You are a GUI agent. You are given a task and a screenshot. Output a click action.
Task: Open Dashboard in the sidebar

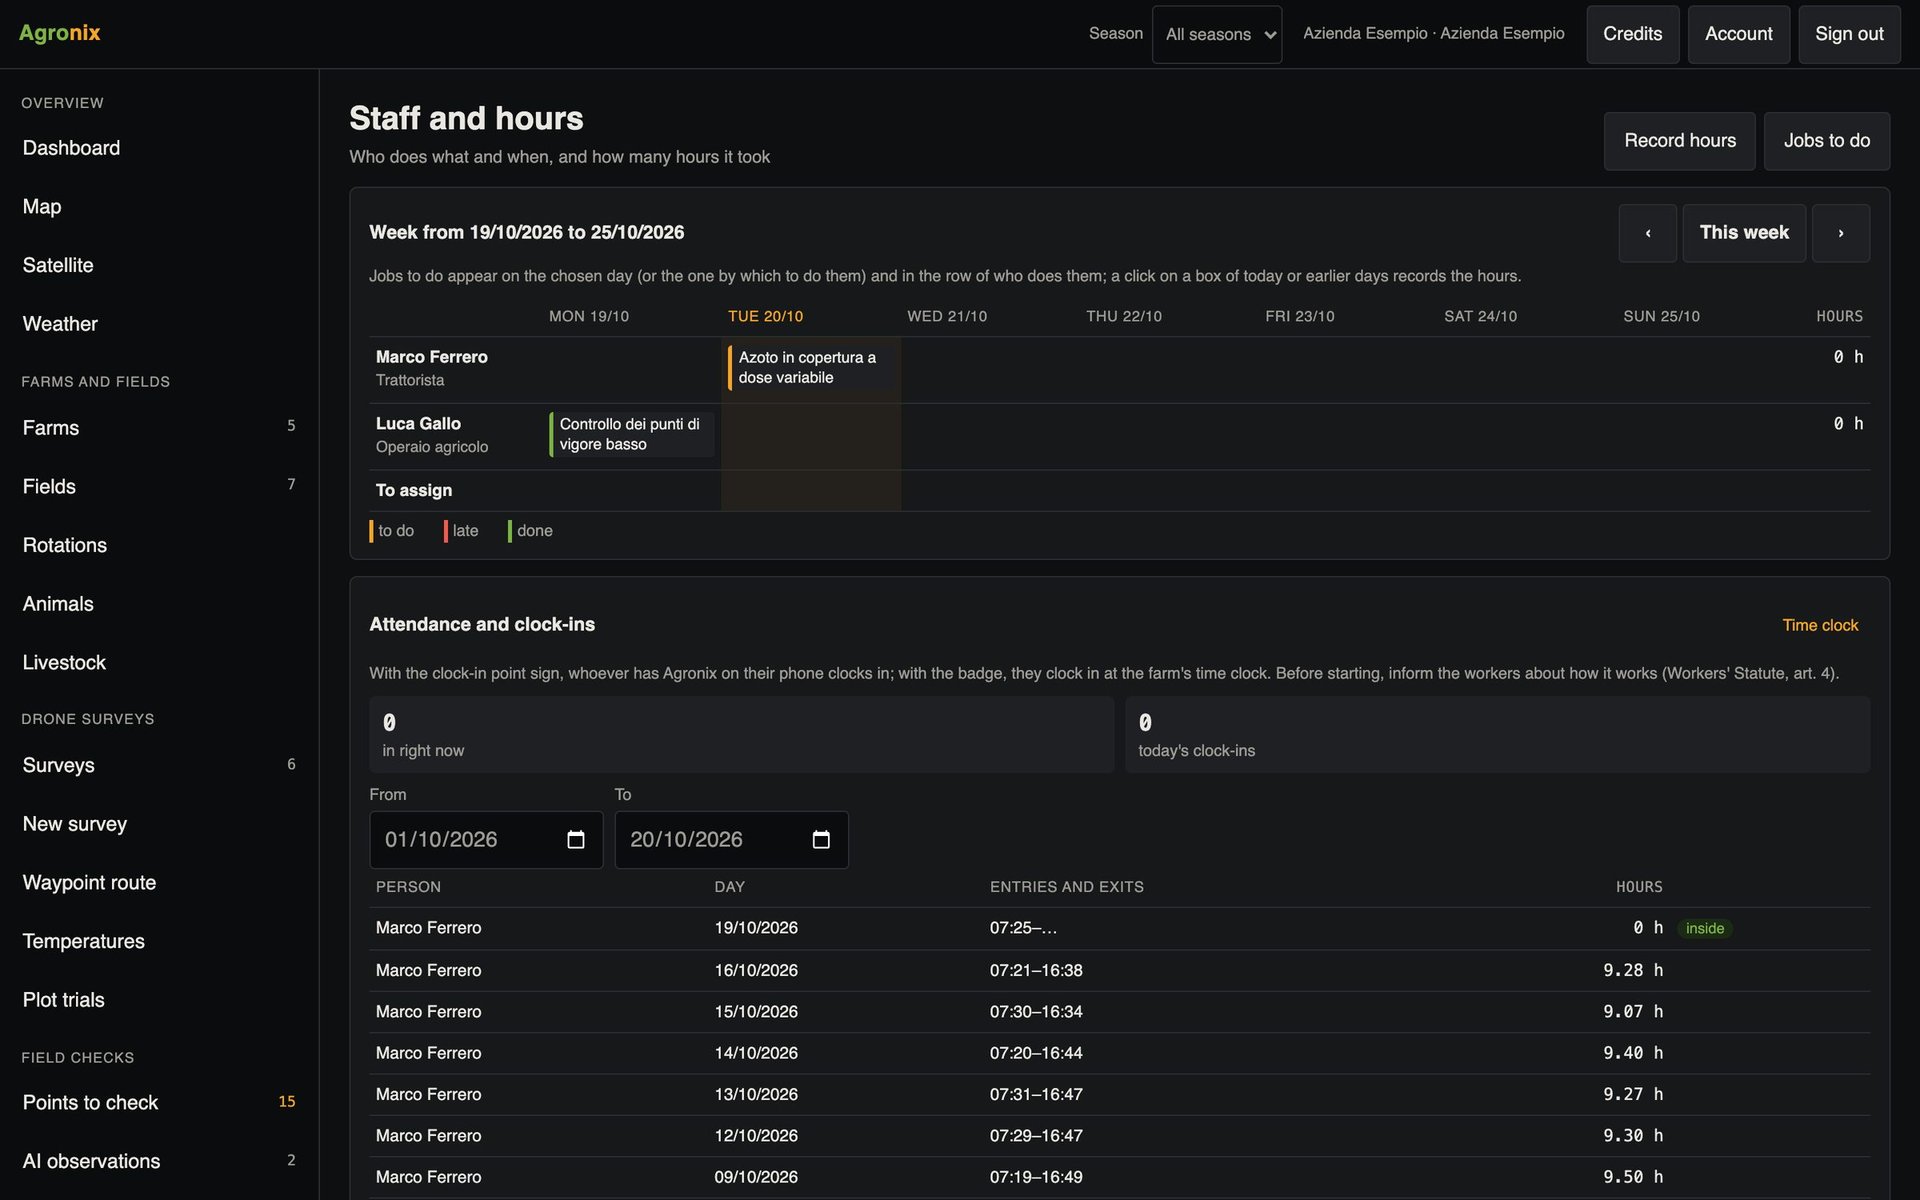pyautogui.click(x=159, y=148)
